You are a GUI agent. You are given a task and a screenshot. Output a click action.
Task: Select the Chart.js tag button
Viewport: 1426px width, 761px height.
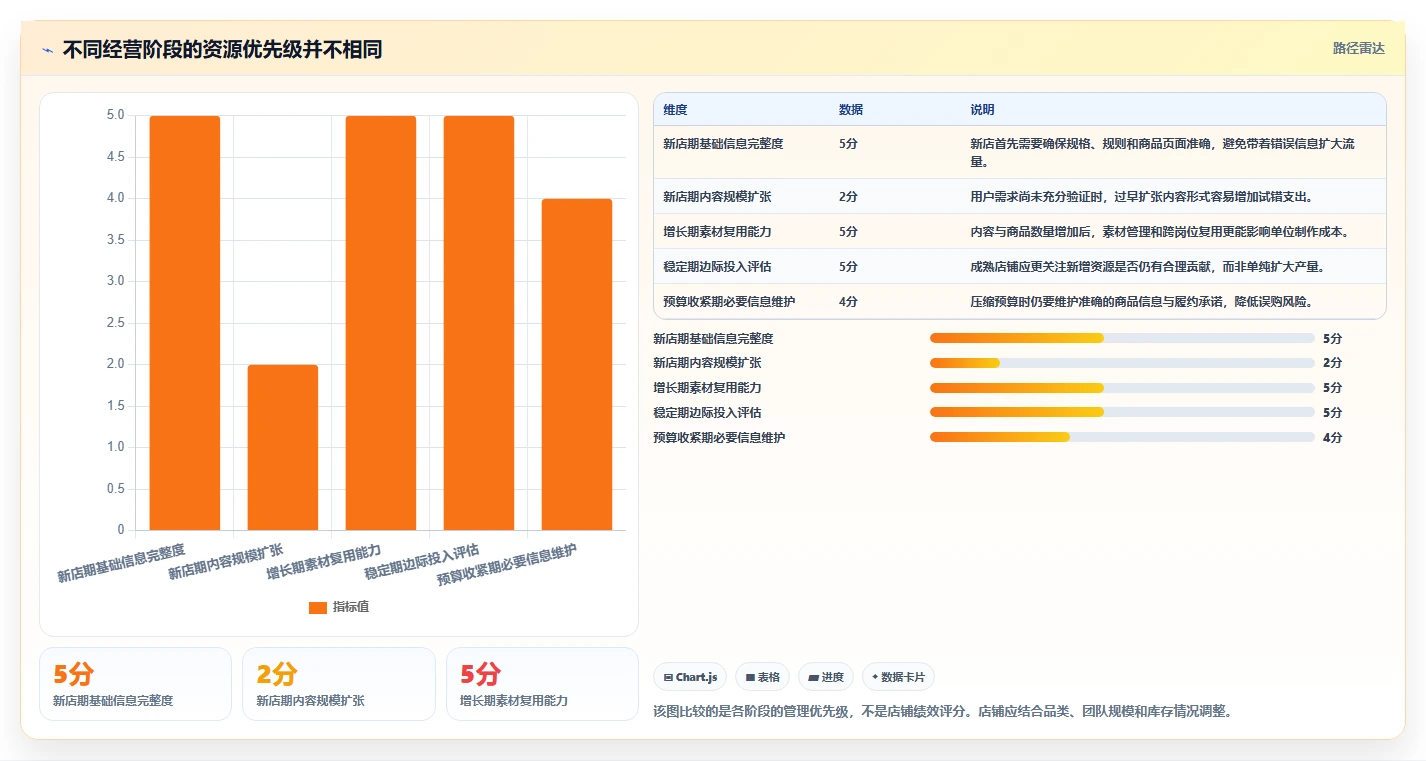[690, 677]
